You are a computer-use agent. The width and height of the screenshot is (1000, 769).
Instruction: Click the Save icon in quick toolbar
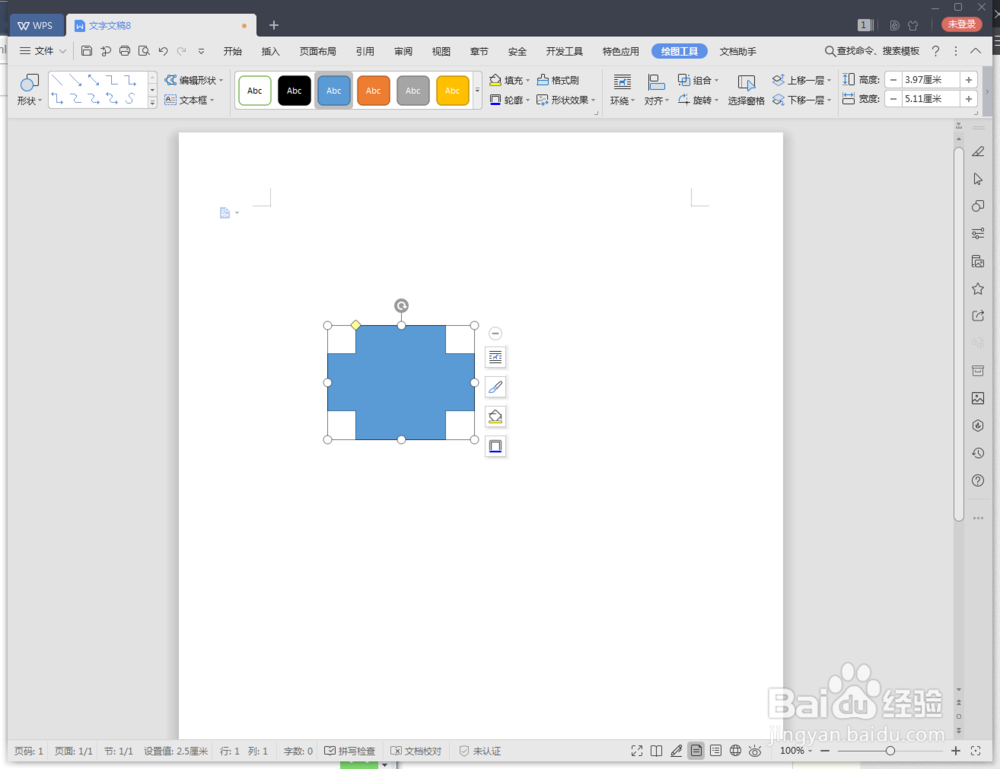pos(87,51)
